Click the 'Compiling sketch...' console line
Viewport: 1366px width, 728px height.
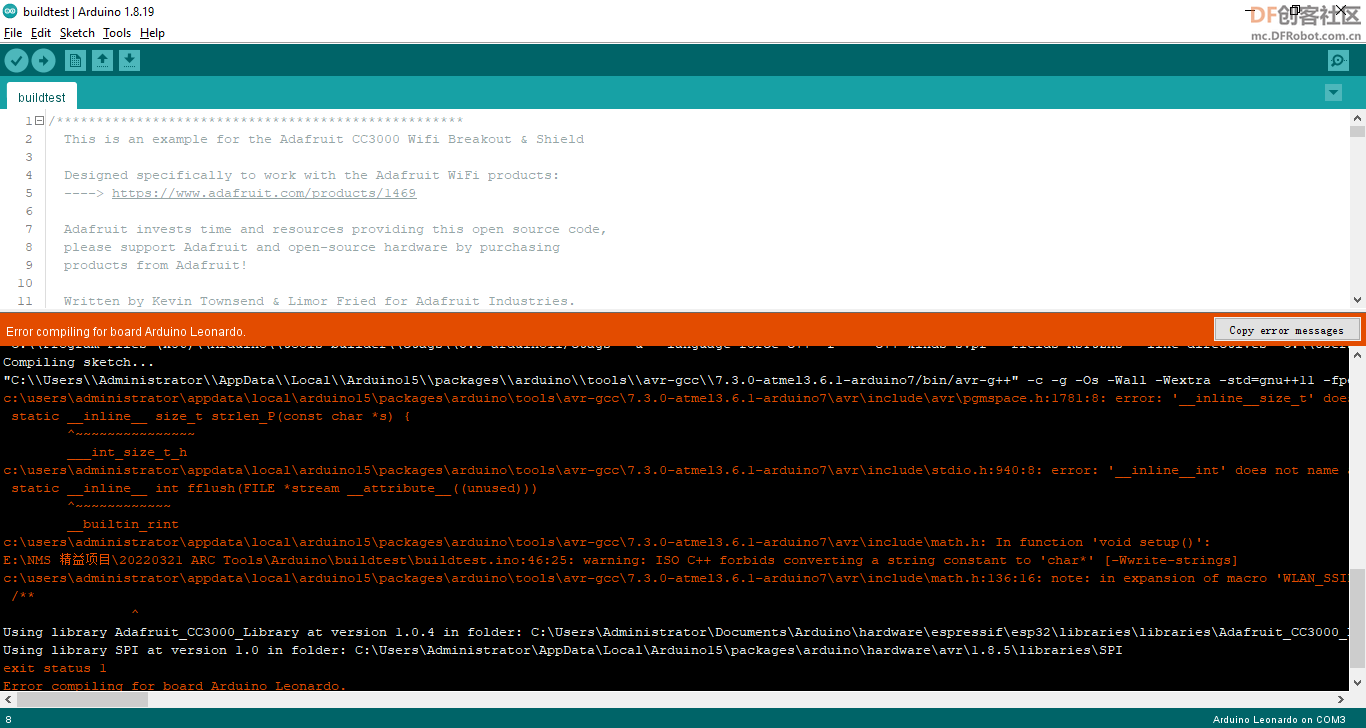tap(79, 362)
